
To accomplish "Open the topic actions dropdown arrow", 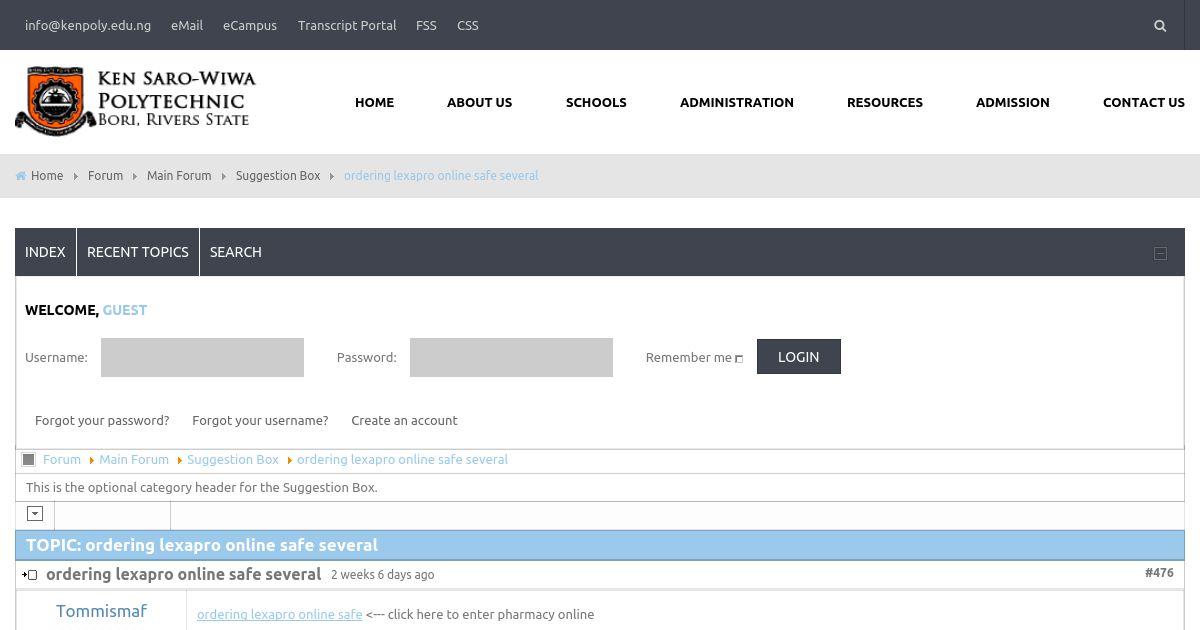I will coord(35,514).
